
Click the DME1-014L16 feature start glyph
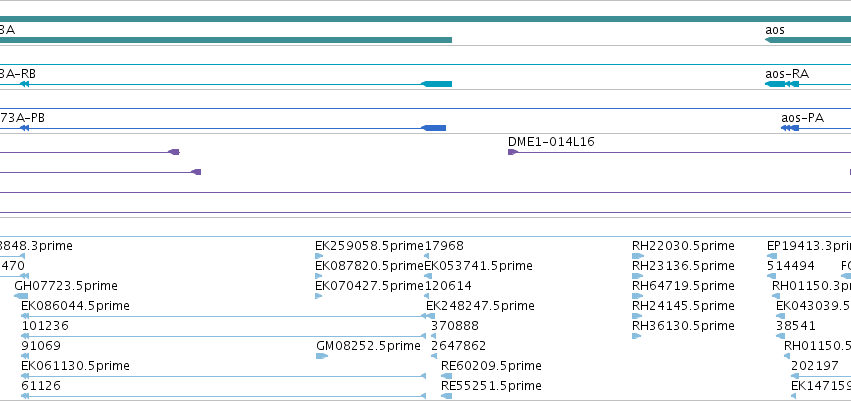click(512, 152)
